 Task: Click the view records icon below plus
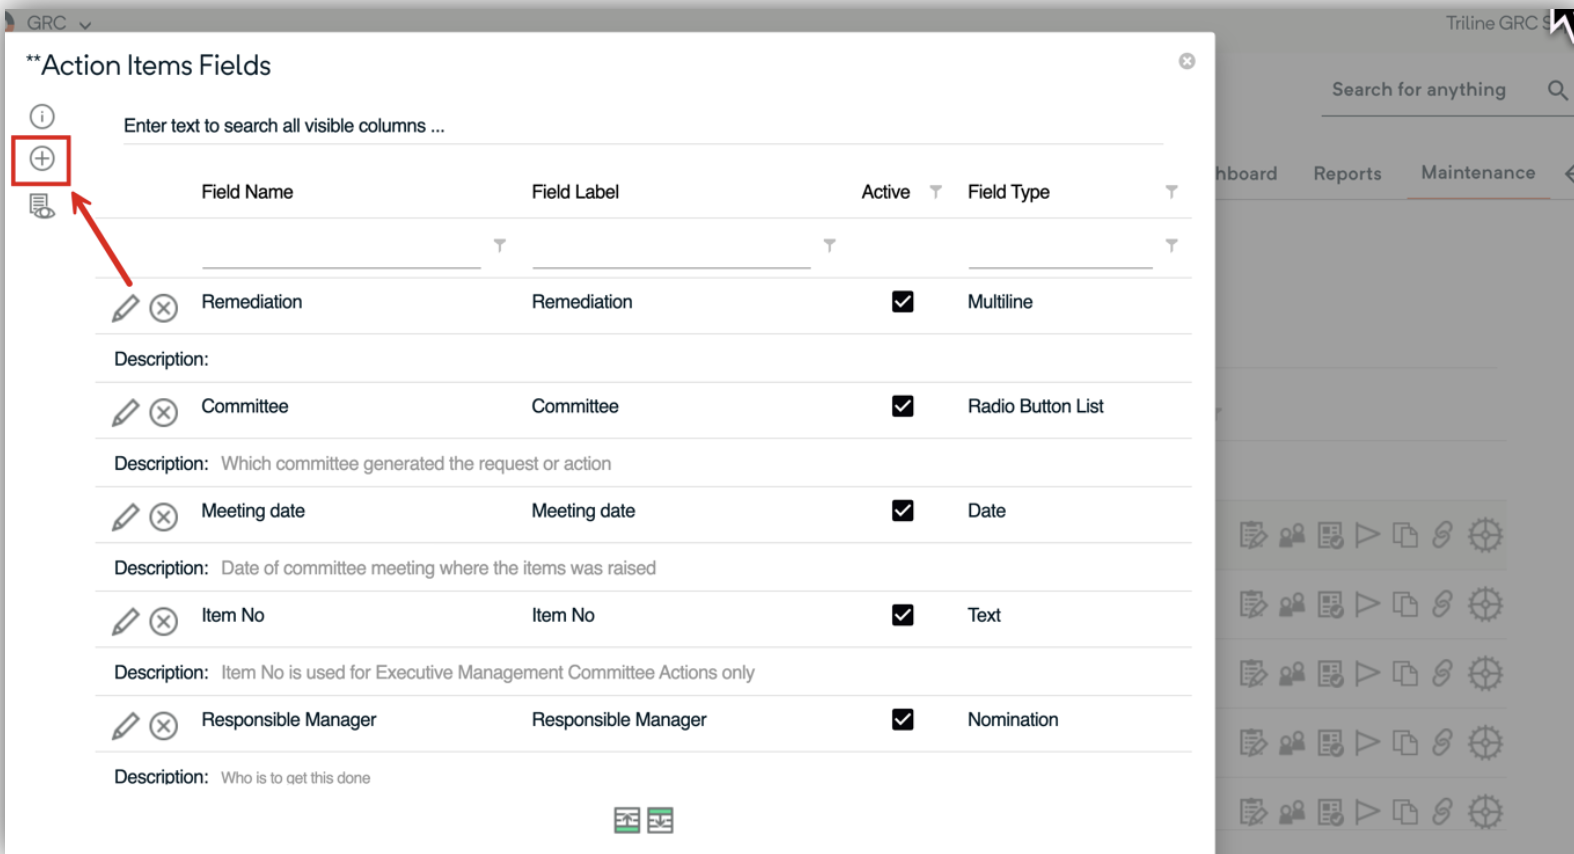pyautogui.click(x=42, y=207)
